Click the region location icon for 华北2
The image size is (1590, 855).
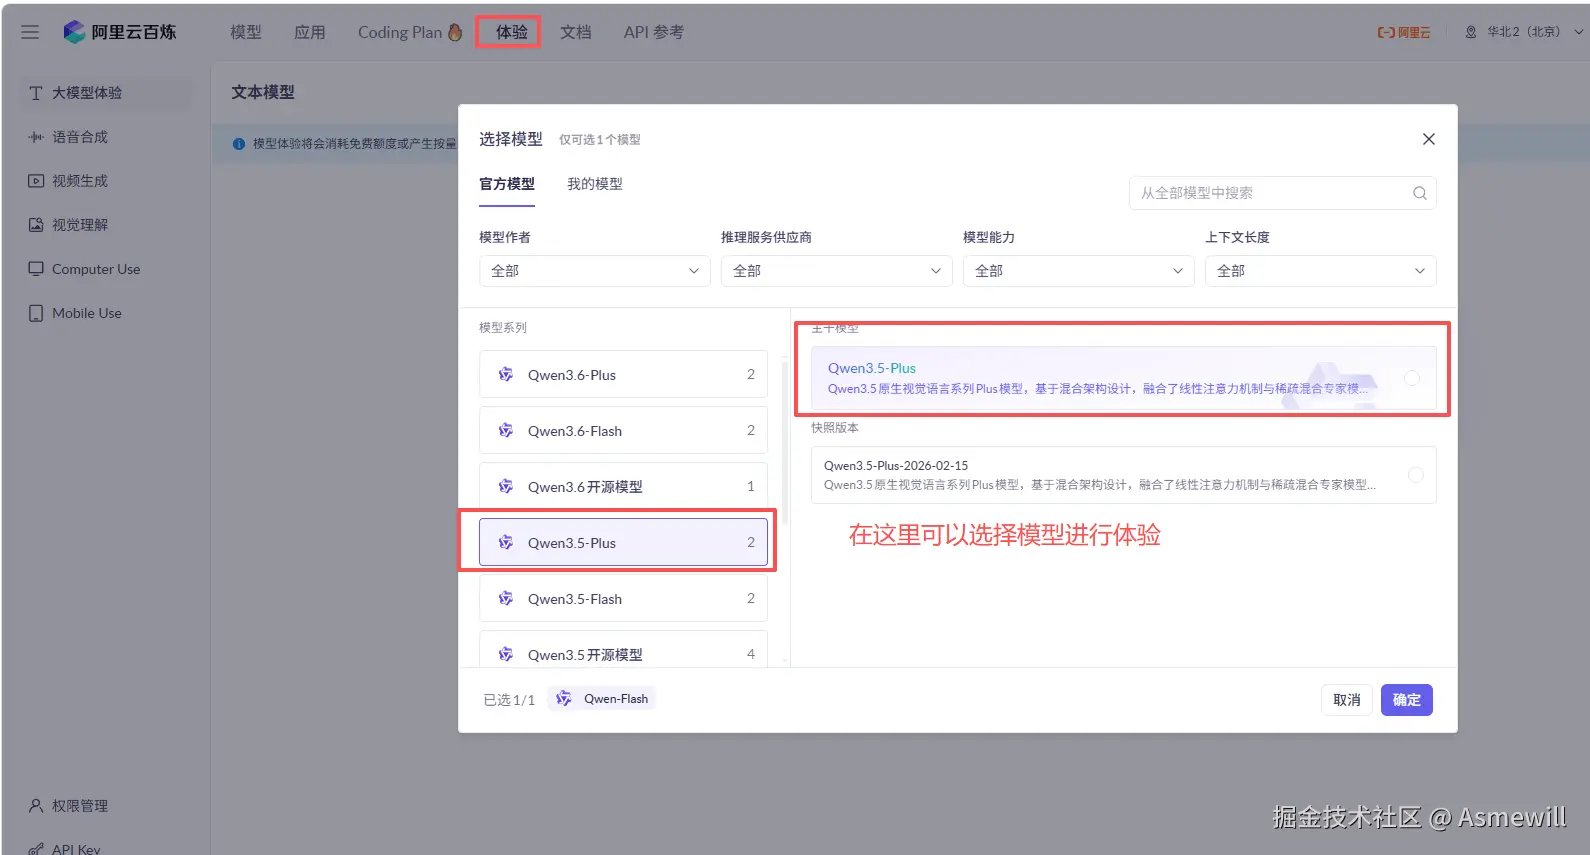pyautogui.click(x=1471, y=32)
